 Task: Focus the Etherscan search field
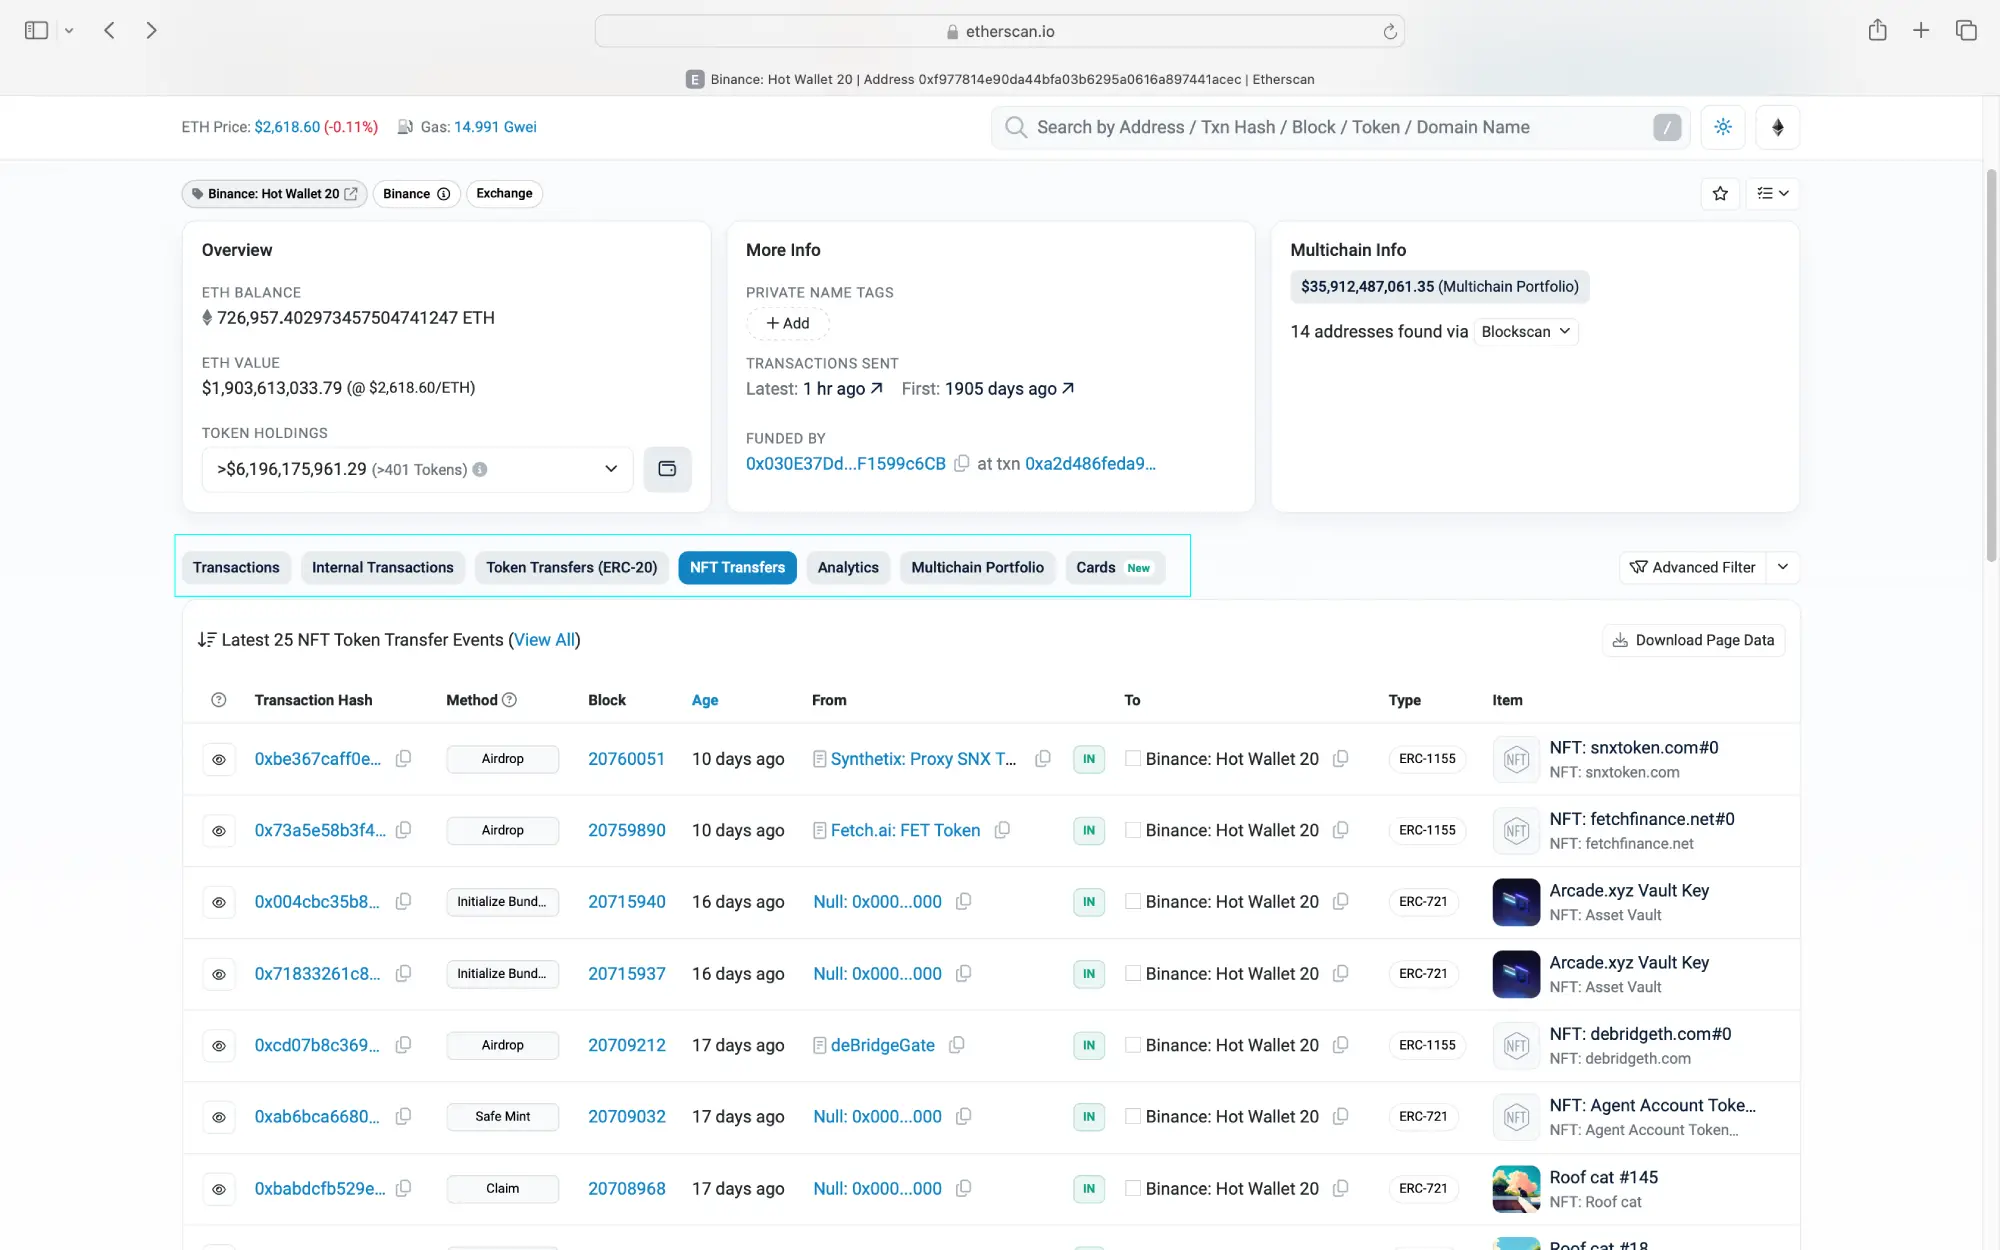pyautogui.click(x=1340, y=127)
